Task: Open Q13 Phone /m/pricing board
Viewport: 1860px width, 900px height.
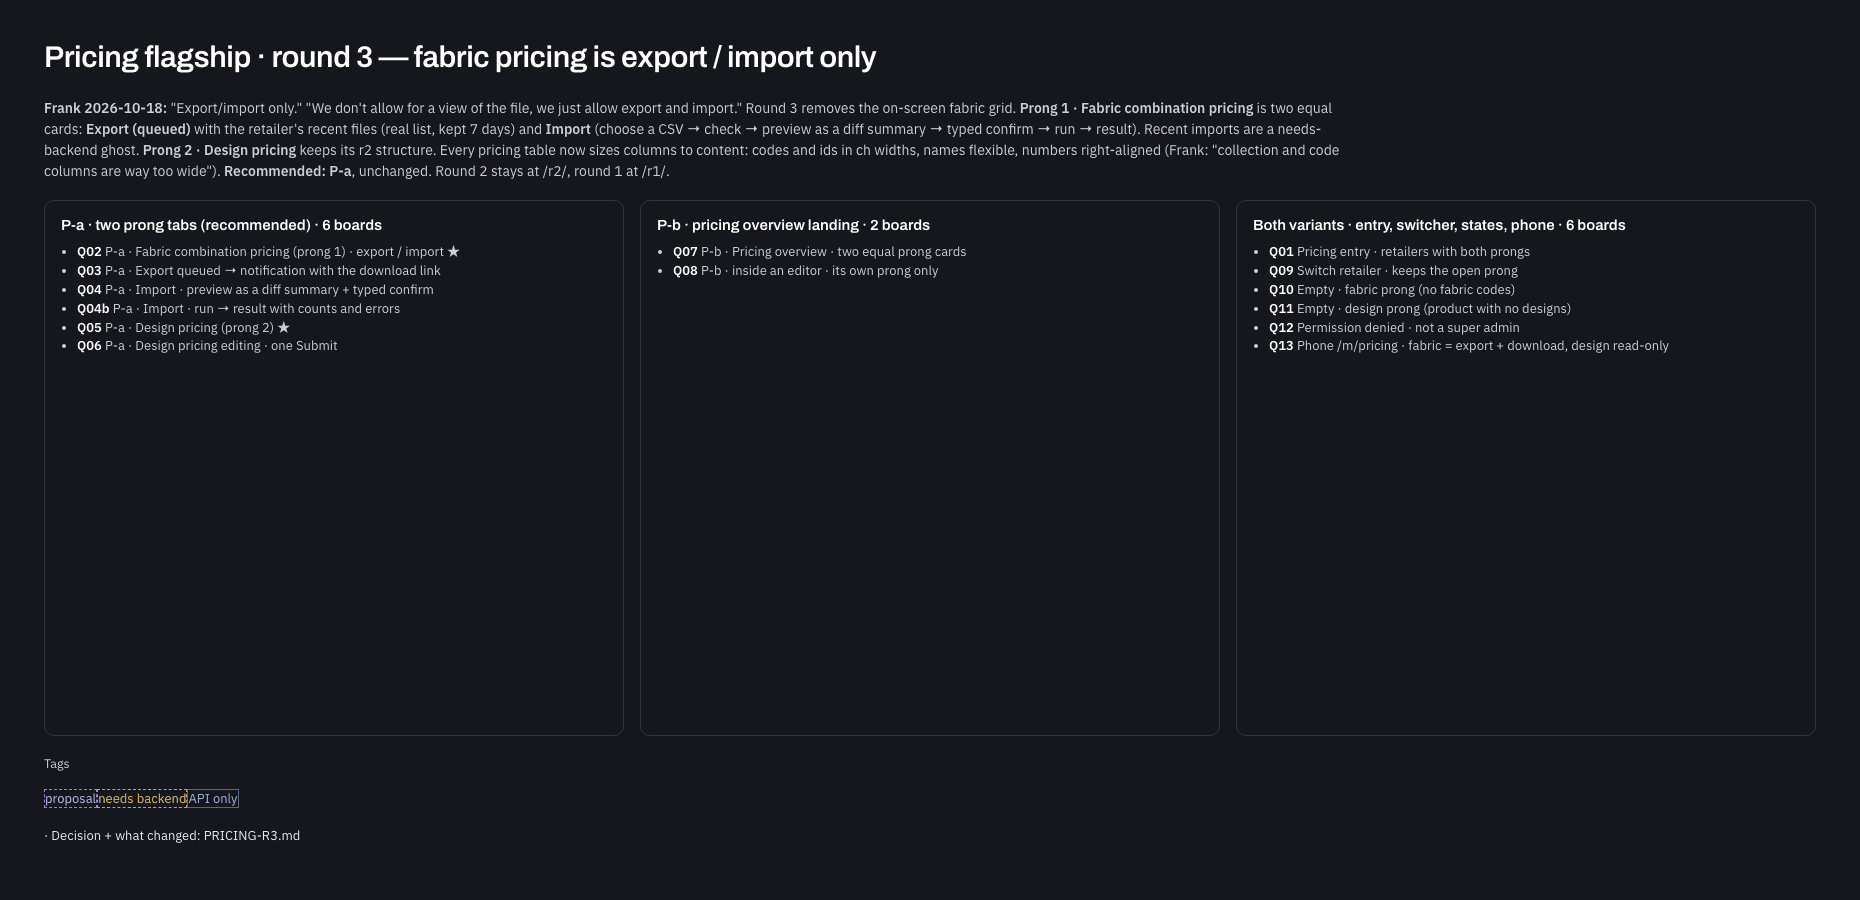Action: pyautogui.click(x=1469, y=346)
